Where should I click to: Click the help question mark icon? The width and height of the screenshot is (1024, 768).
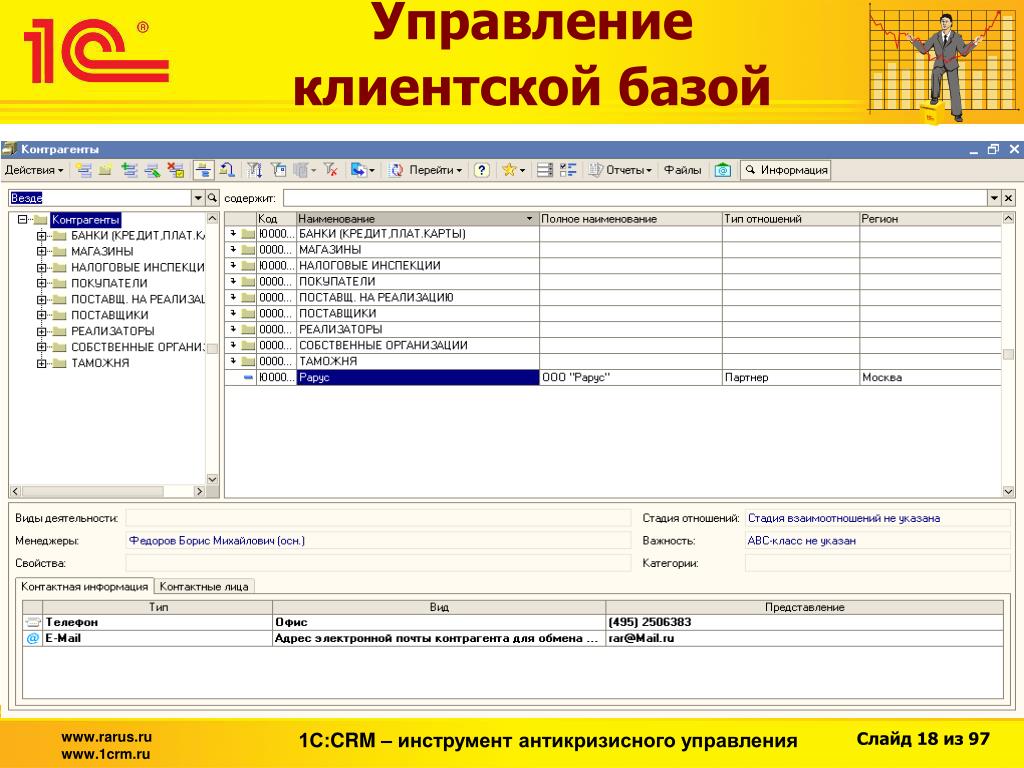point(482,170)
